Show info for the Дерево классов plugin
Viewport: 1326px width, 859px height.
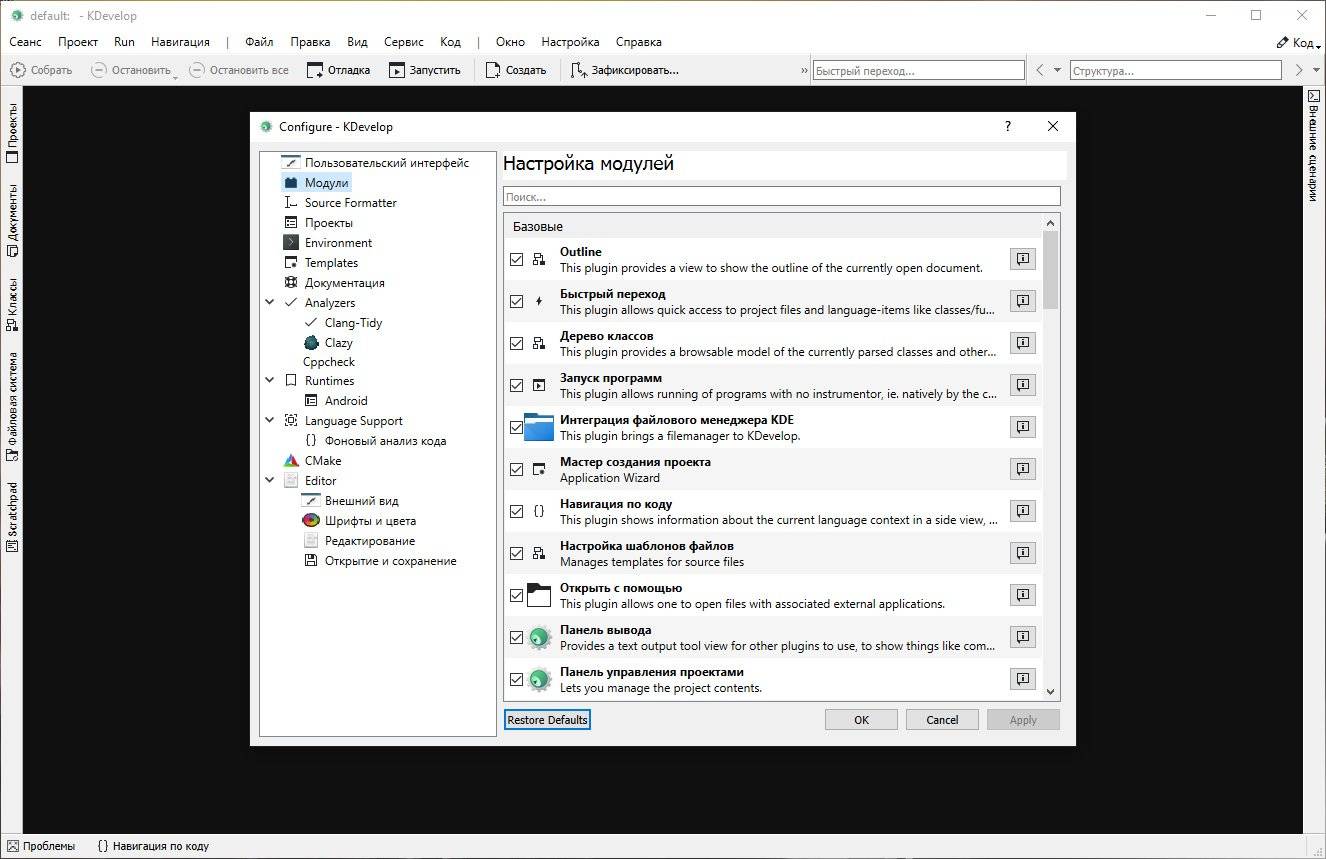coord(1023,343)
